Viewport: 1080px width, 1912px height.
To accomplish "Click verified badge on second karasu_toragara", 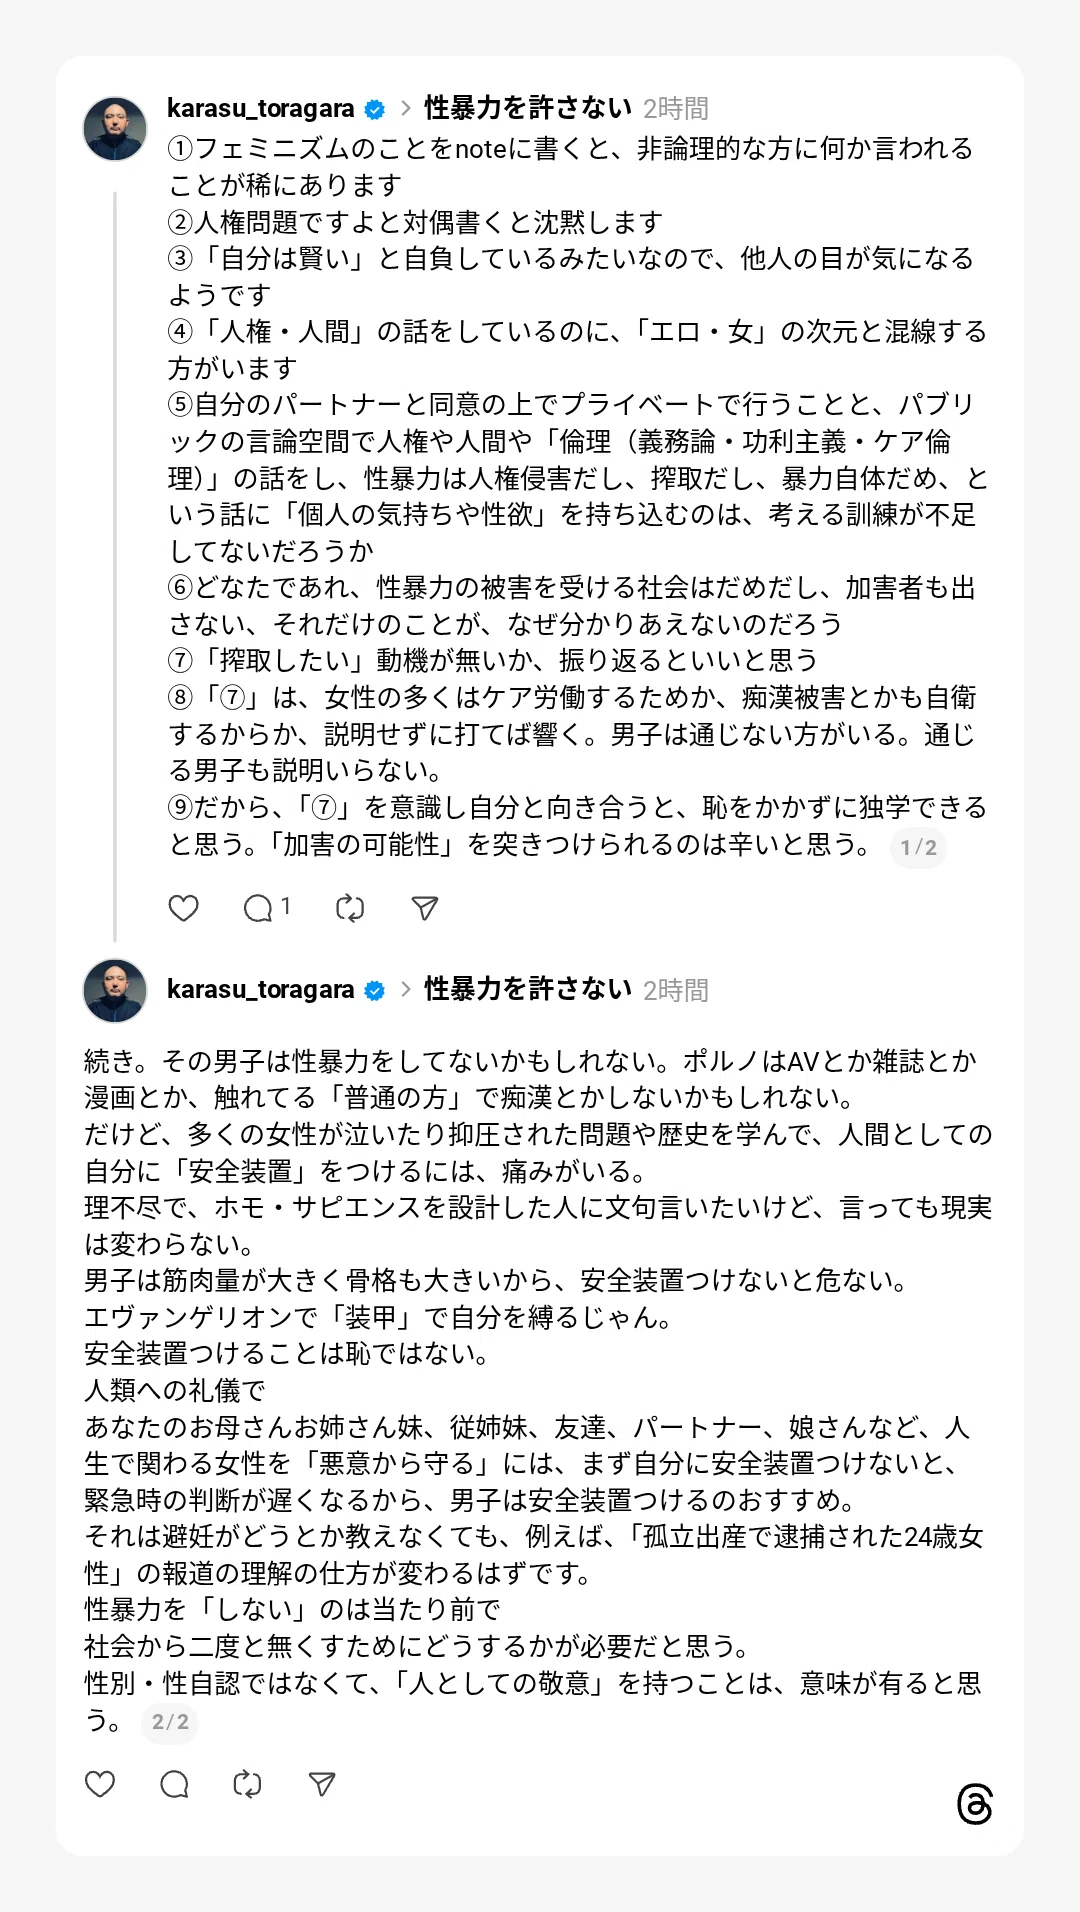I will 375,990.
